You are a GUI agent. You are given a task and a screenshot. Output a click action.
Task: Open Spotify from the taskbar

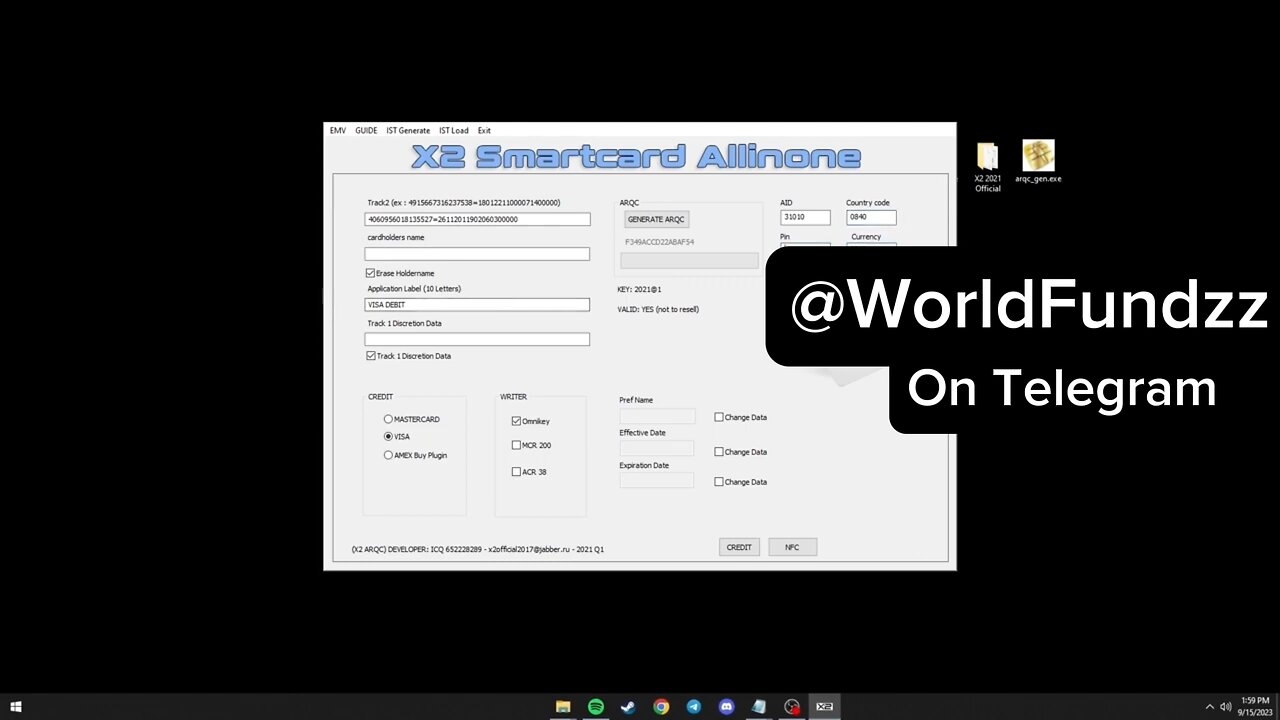tap(596, 707)
